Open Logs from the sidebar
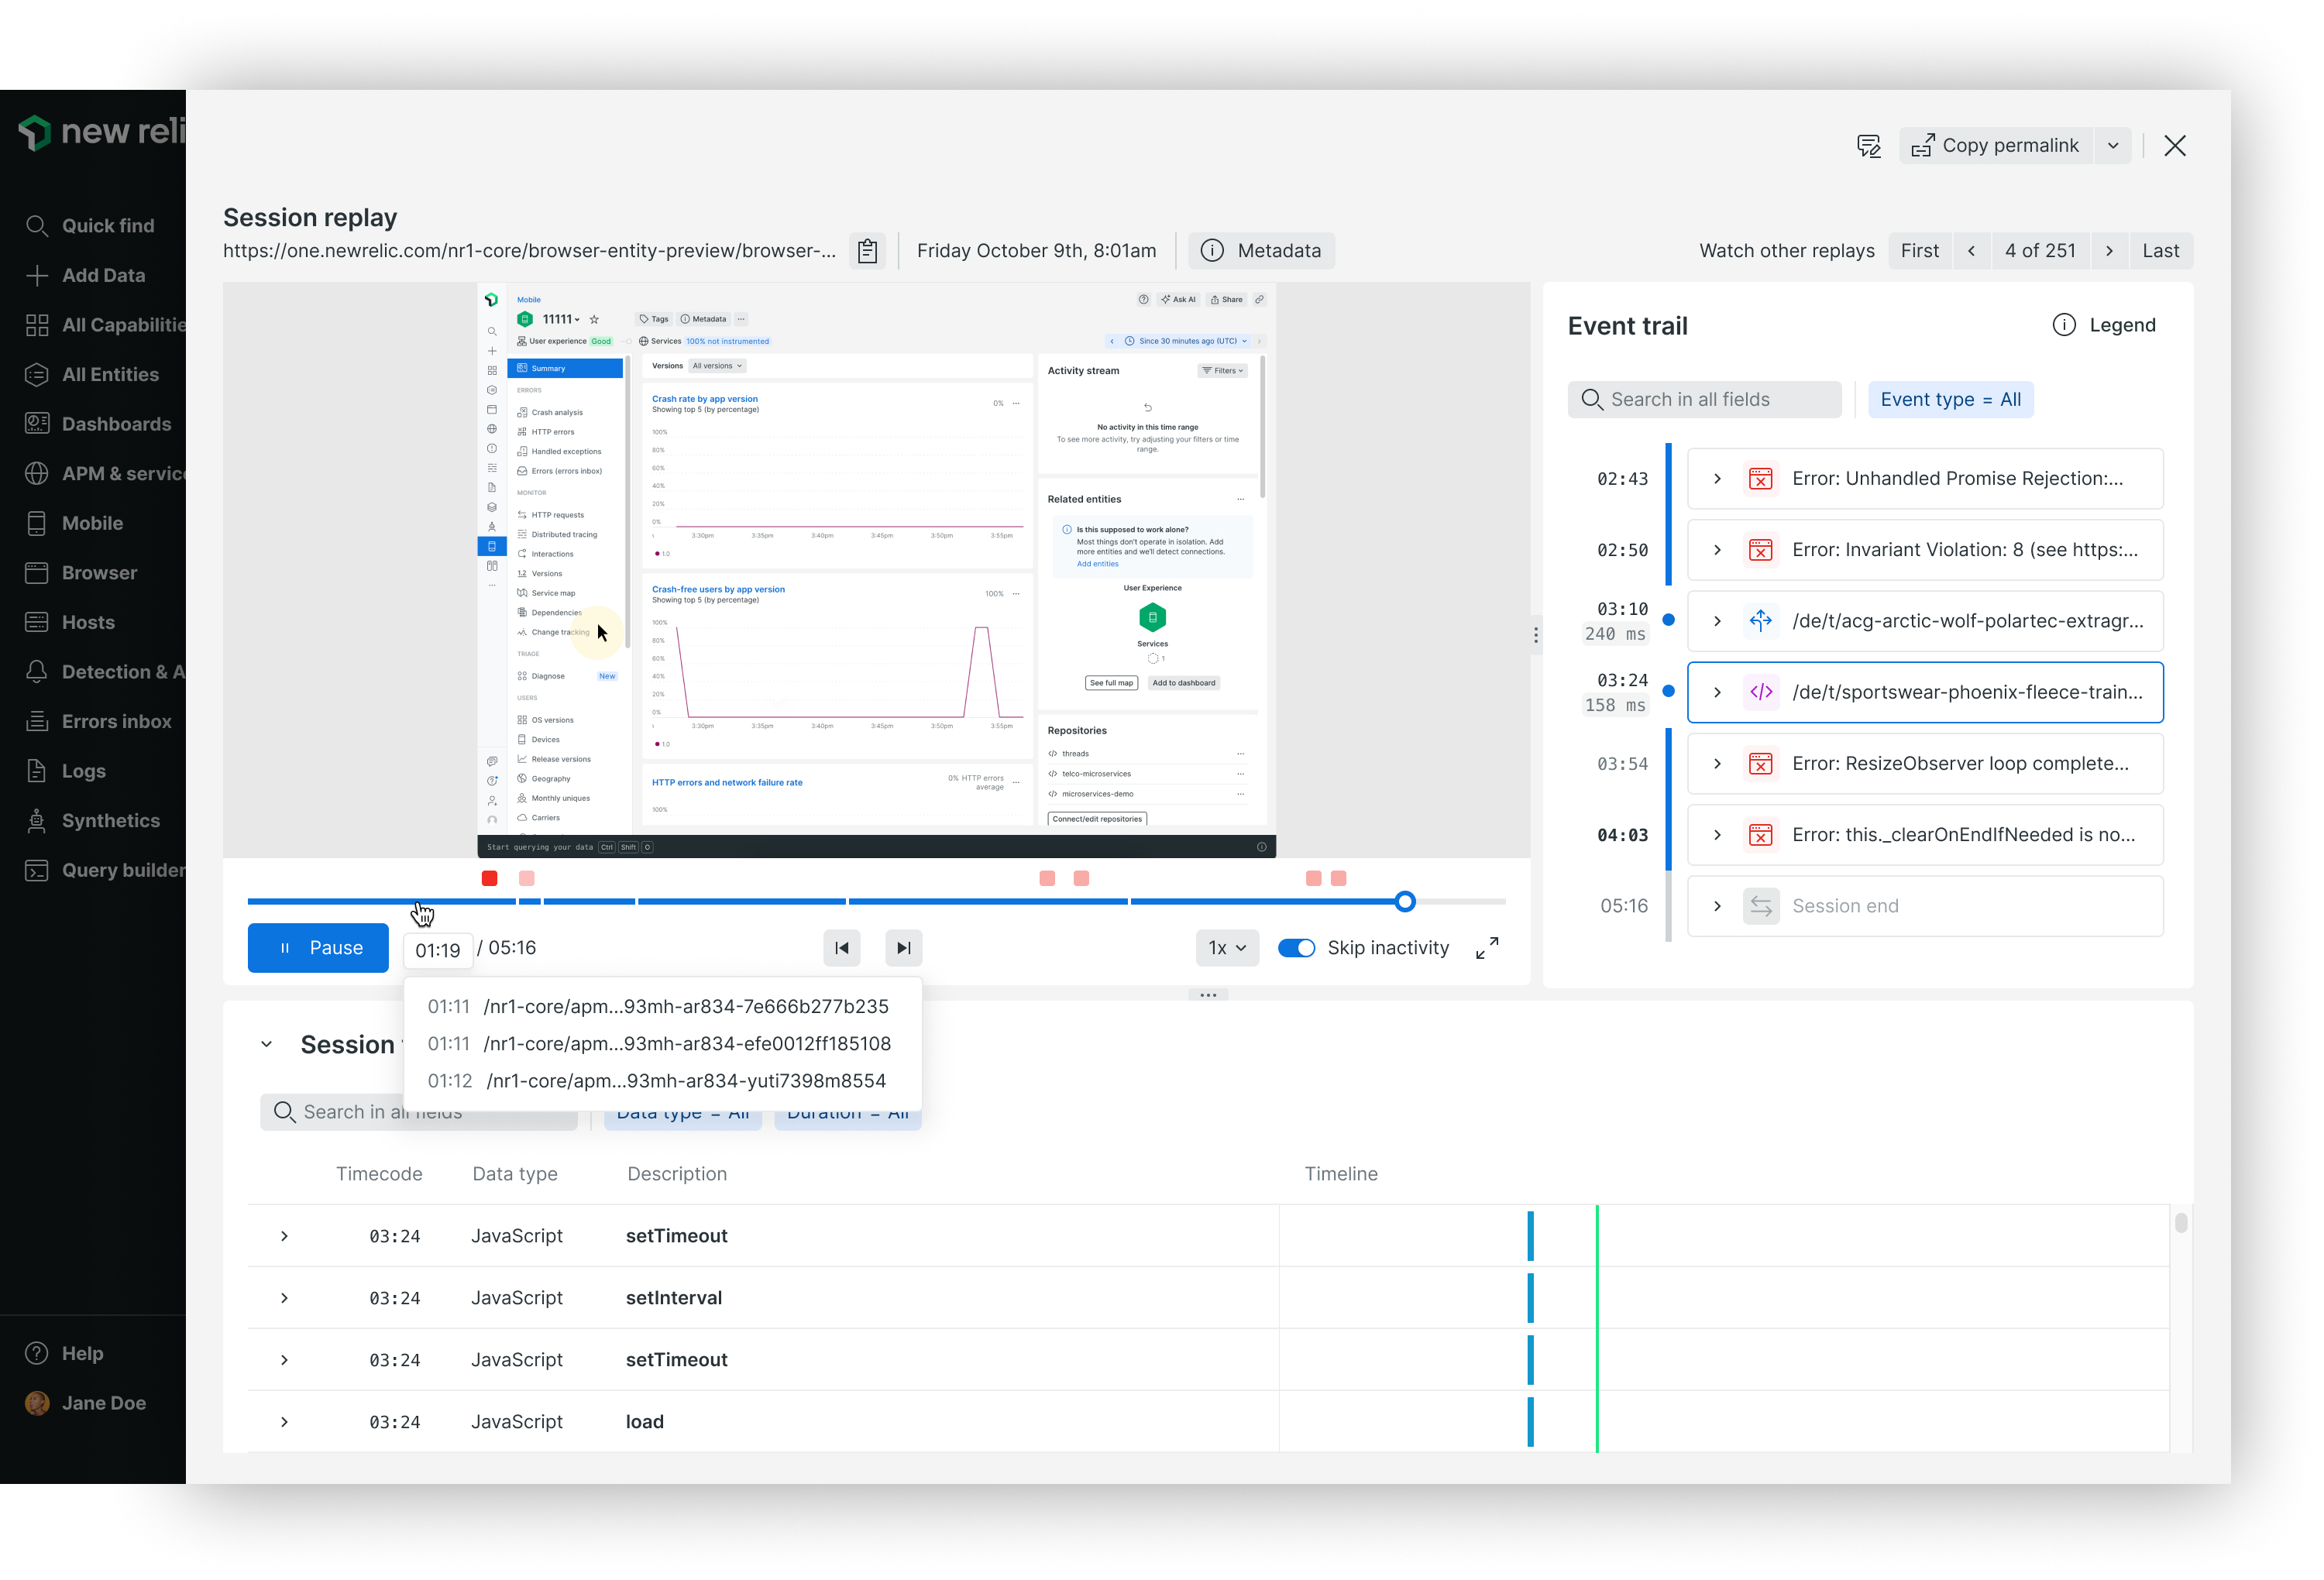2324x1580 pixels. pyautogui.click(x=65, y=771)
